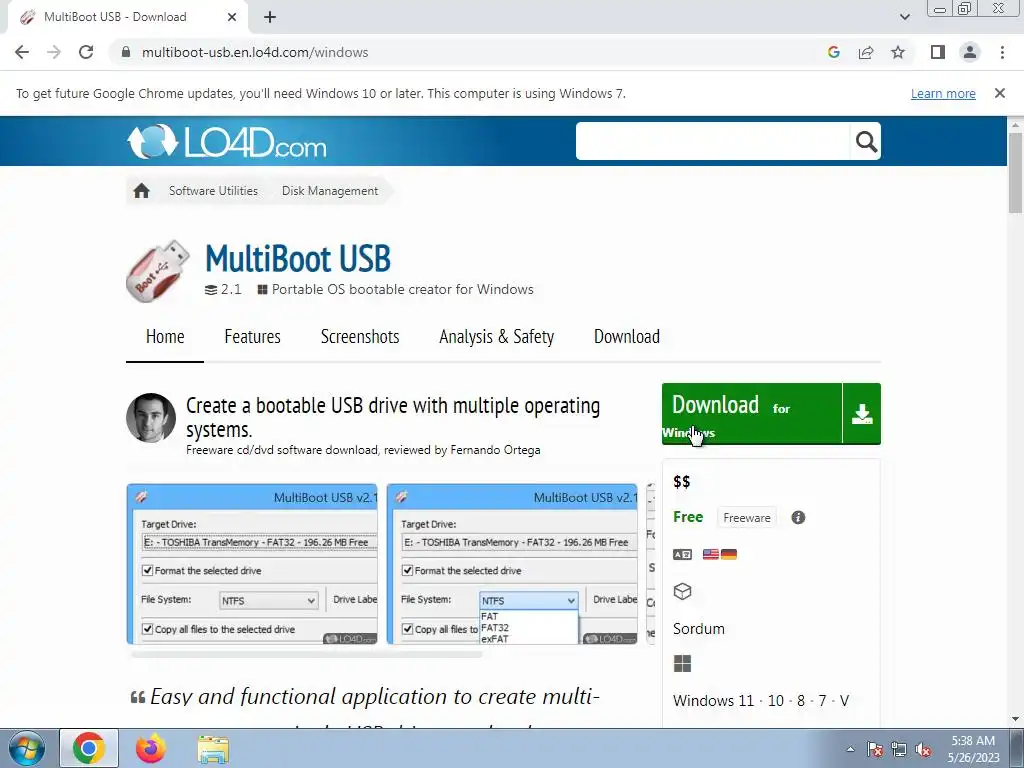Click the German flag icon
Viewport: 1024px width, 768px height.
(x=729, y=554)
